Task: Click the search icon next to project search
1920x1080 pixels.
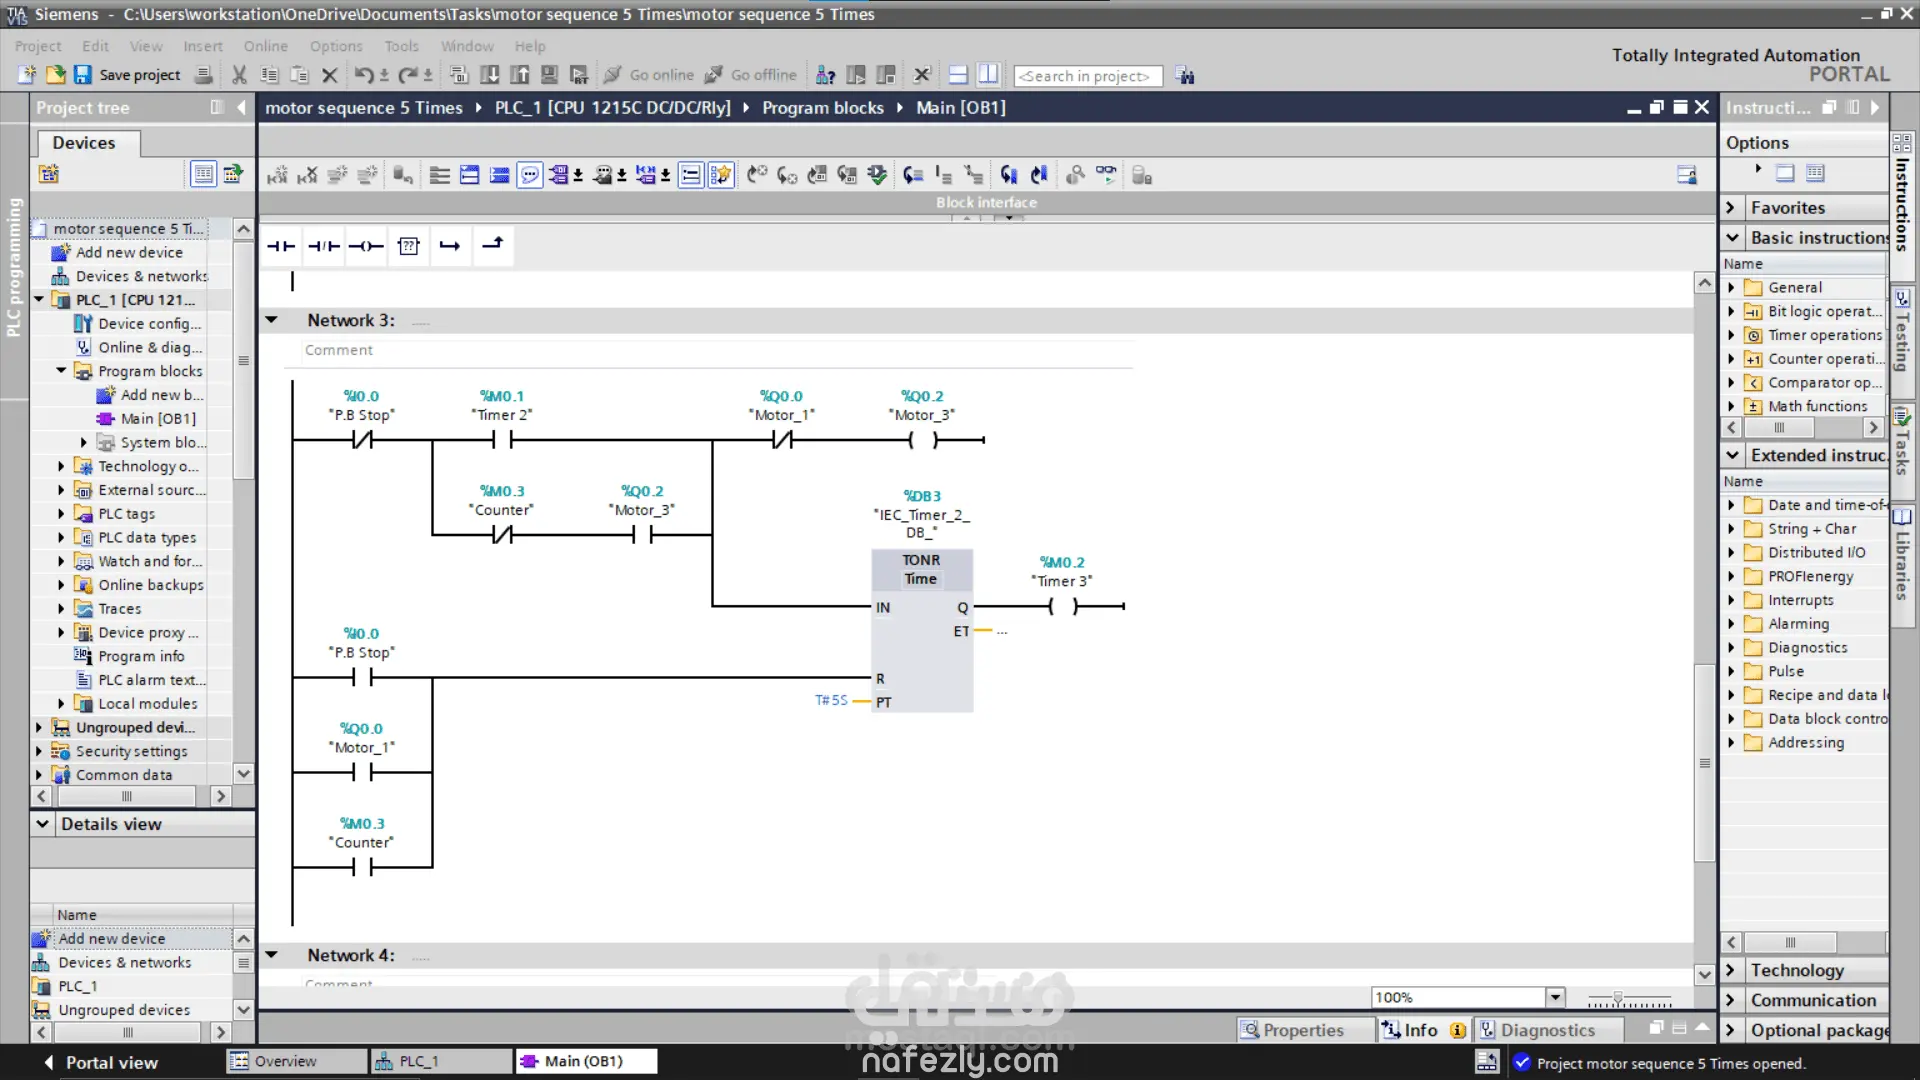Action: (x=1185, y=76)
